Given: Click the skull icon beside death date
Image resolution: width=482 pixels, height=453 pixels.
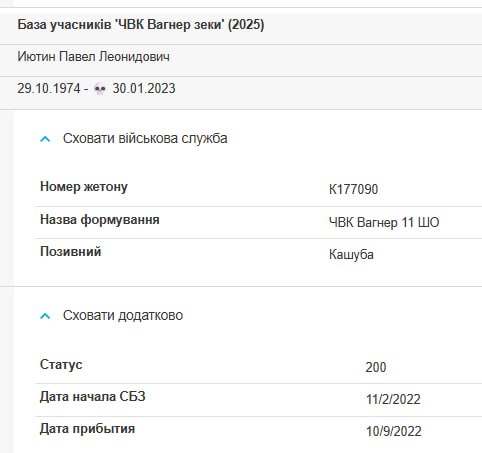Looking at the screenshot, I should pyautogui.click(x=100, y=89).
